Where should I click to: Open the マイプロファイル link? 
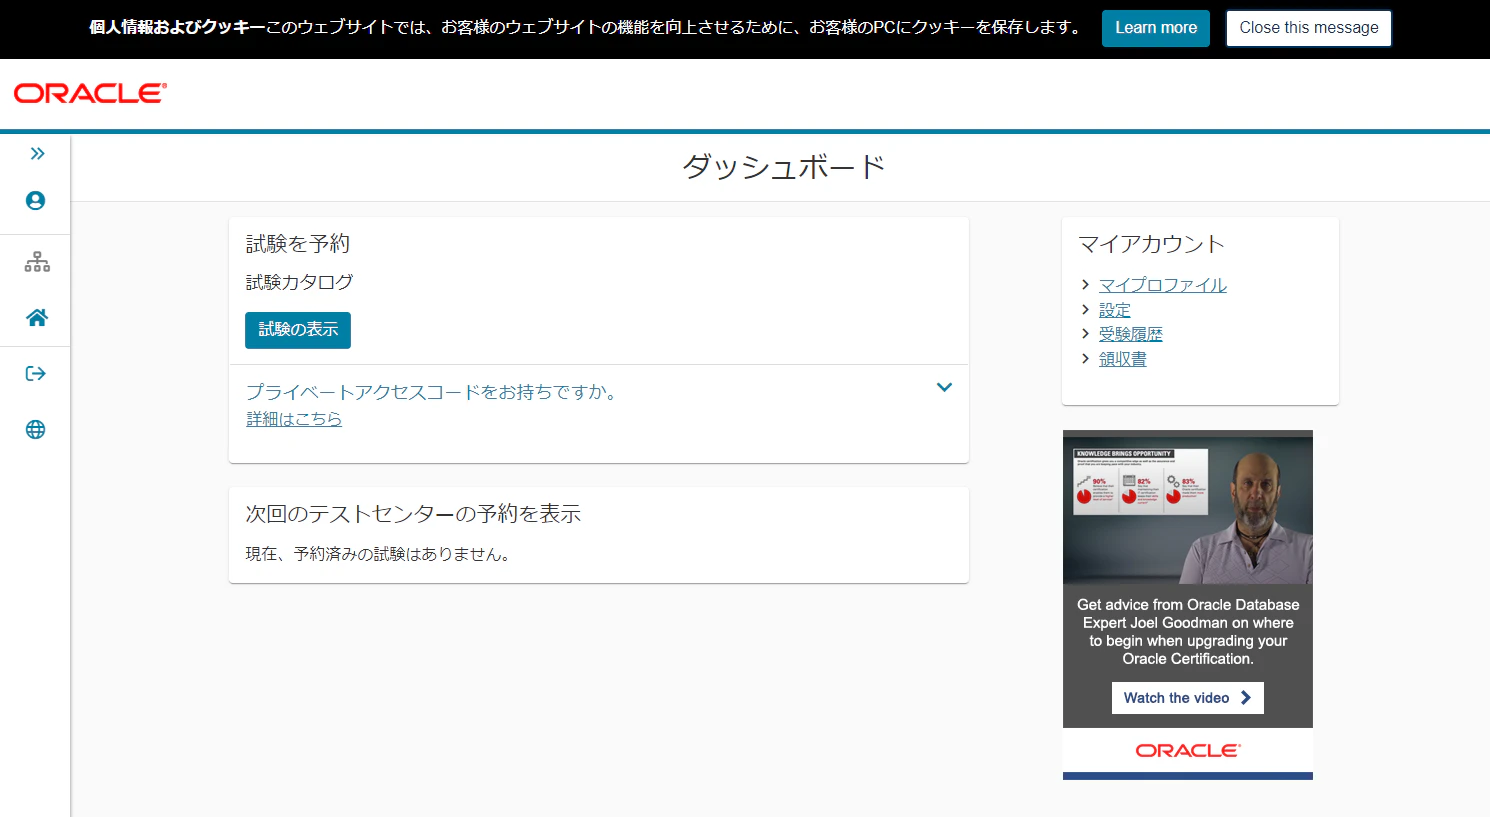[1163, 285]
